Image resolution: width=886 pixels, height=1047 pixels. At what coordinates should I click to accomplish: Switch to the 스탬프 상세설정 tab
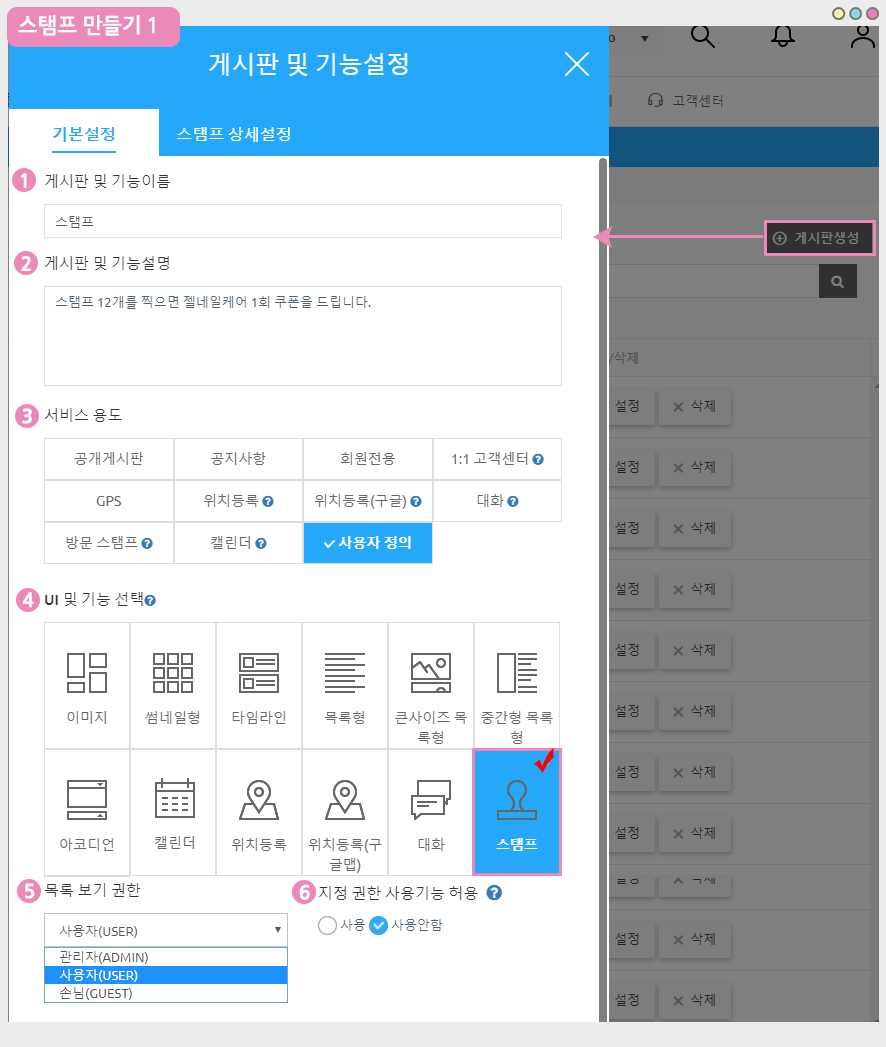(x=234, y=133)
